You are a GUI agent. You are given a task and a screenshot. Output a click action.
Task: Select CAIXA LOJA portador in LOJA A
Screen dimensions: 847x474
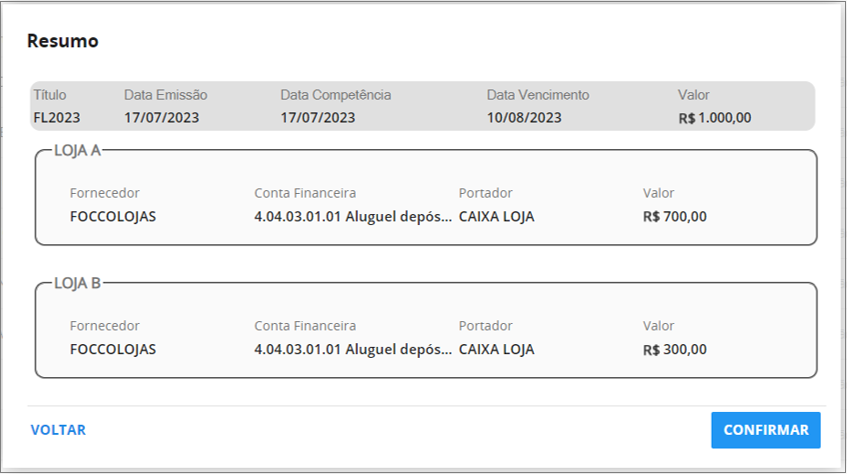(x=496, y=217)
